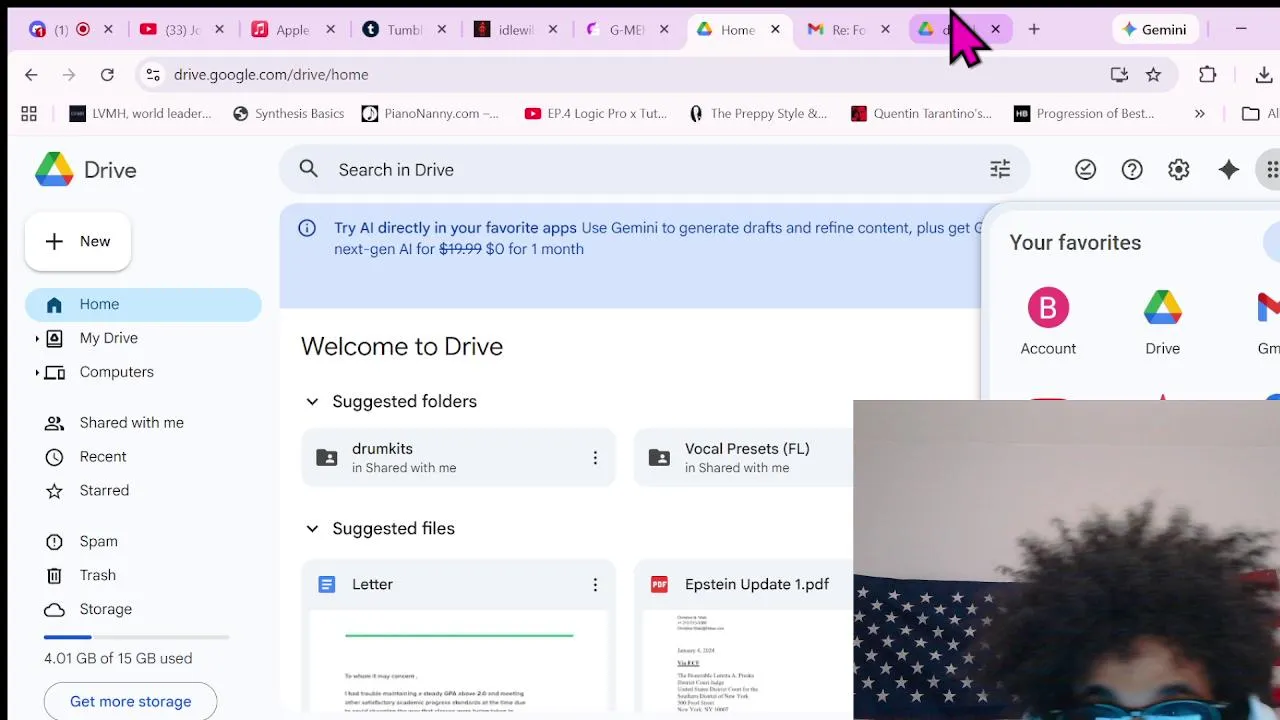View site information icon in address bar
The height and width of the screenshot is (720, 1280).
click(x=152, y=75)
